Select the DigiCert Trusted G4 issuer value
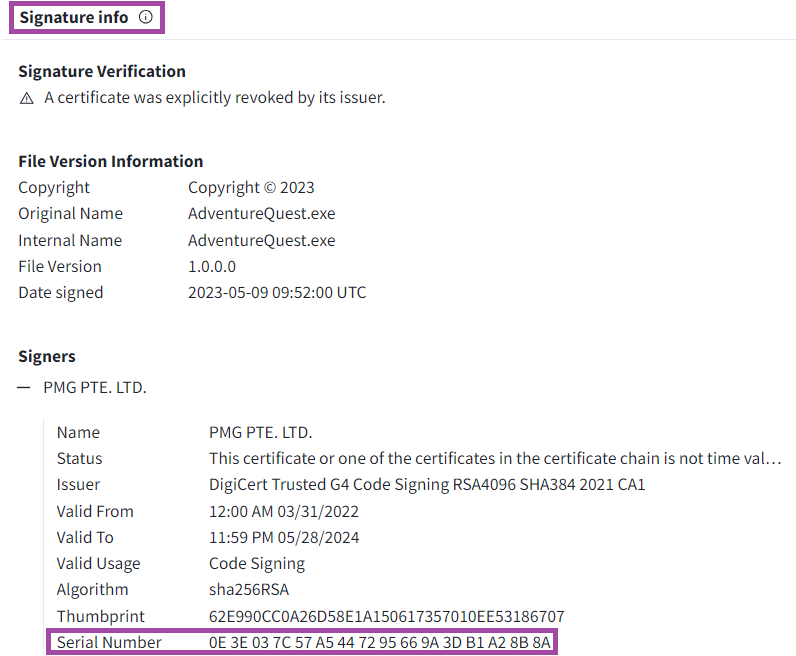 [x=427, y=484]
